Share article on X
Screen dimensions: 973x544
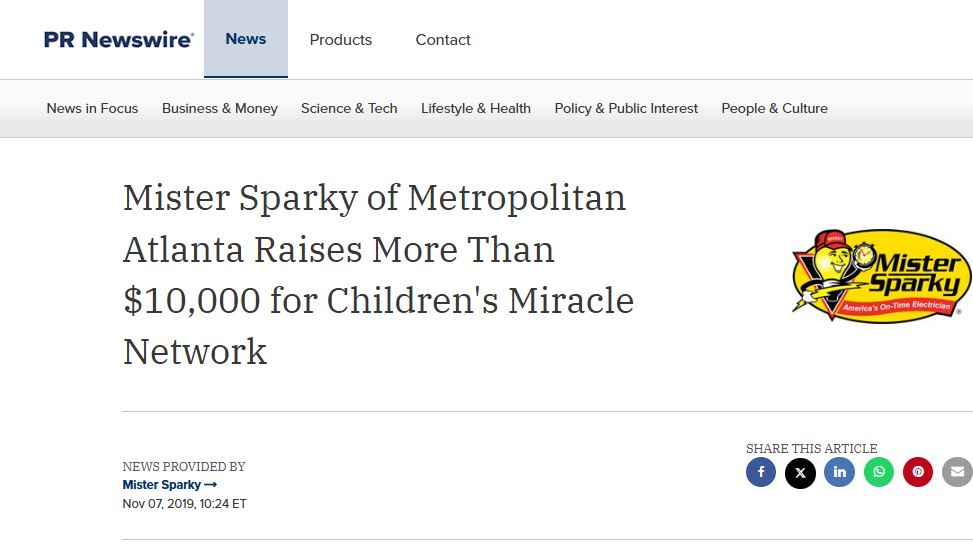coord(800,472)
